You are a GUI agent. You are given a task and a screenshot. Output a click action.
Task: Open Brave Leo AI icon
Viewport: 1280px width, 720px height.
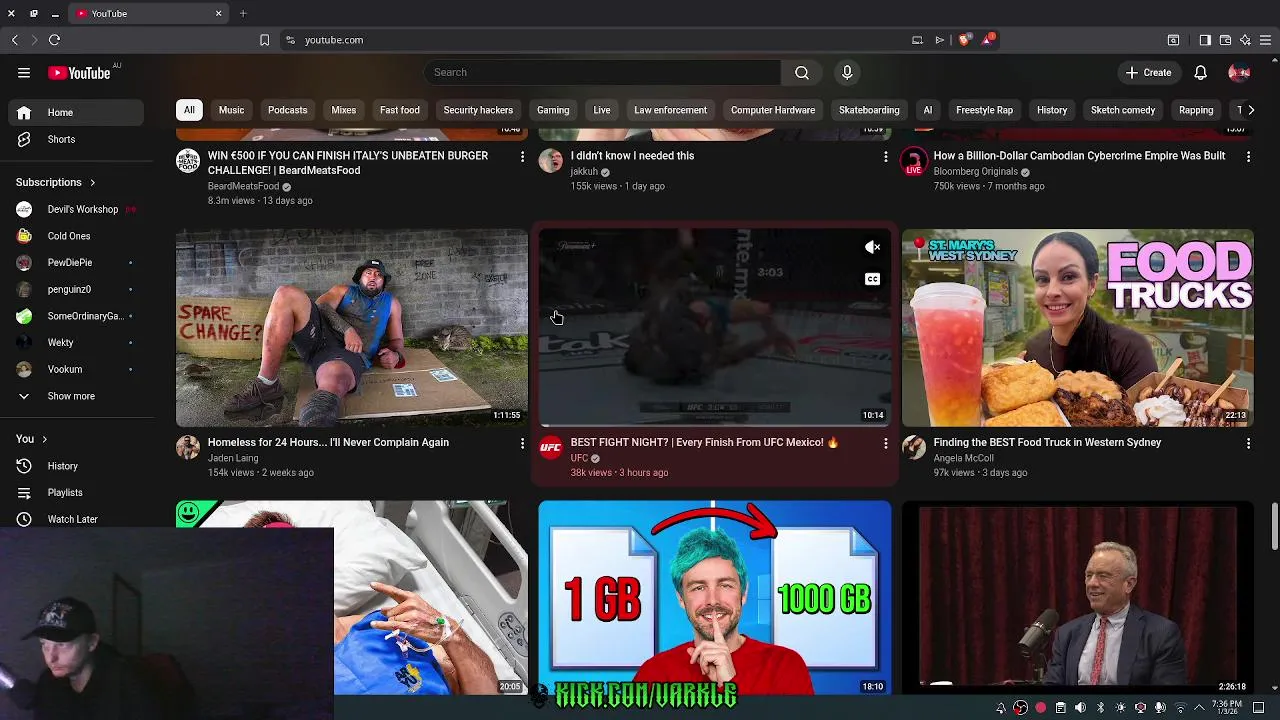(x=1245, y=40)
